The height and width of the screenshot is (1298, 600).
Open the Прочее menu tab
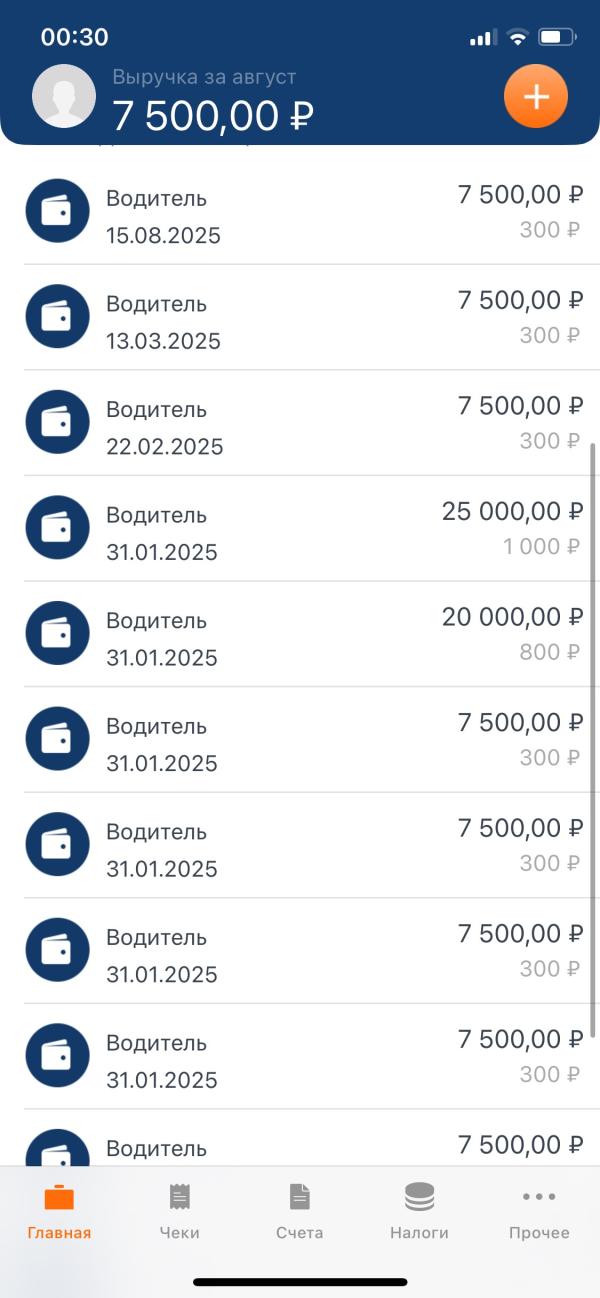click(539, 1211)
